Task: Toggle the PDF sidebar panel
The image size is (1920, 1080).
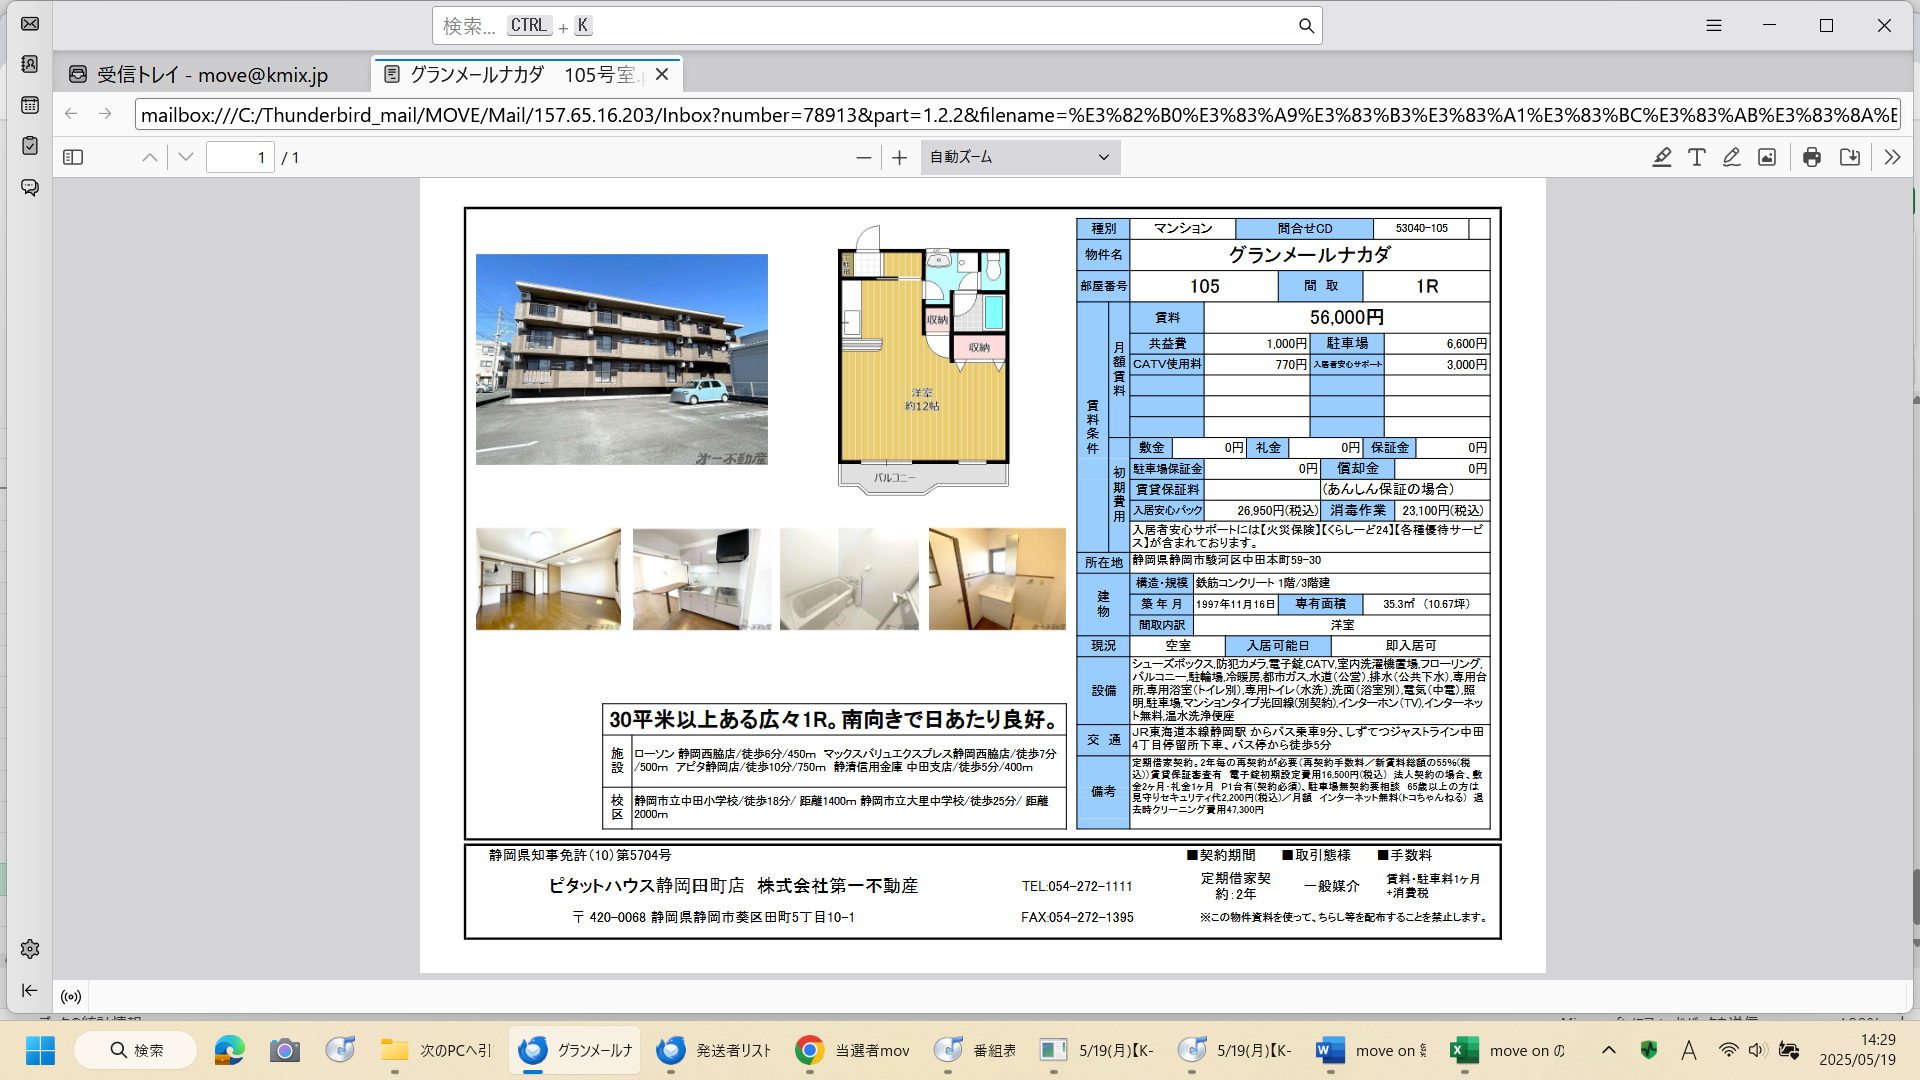Action: (x=73, y=157)
